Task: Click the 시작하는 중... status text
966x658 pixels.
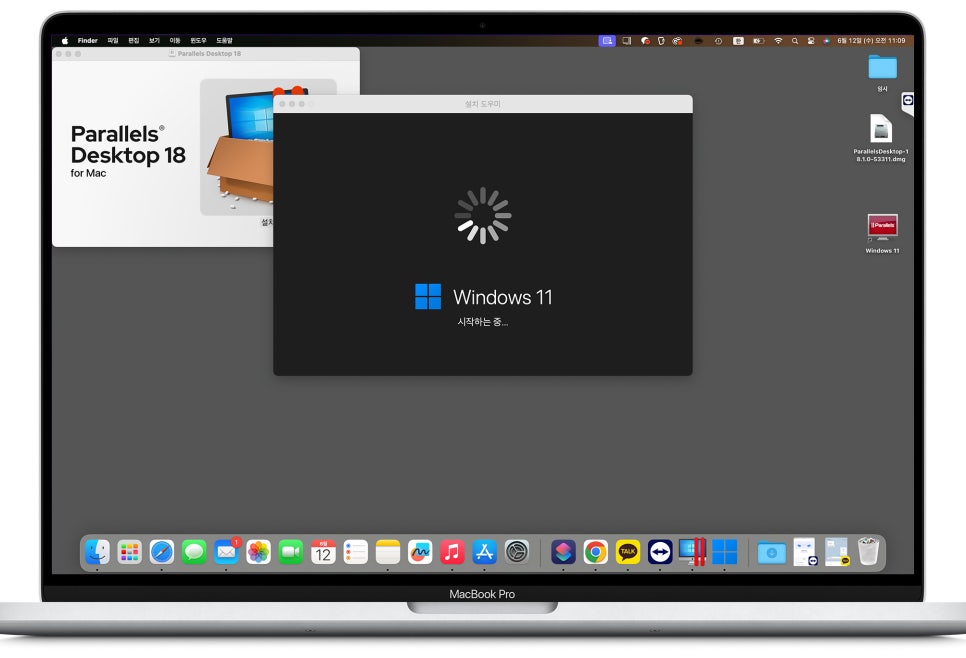Action: pos(482,322)
